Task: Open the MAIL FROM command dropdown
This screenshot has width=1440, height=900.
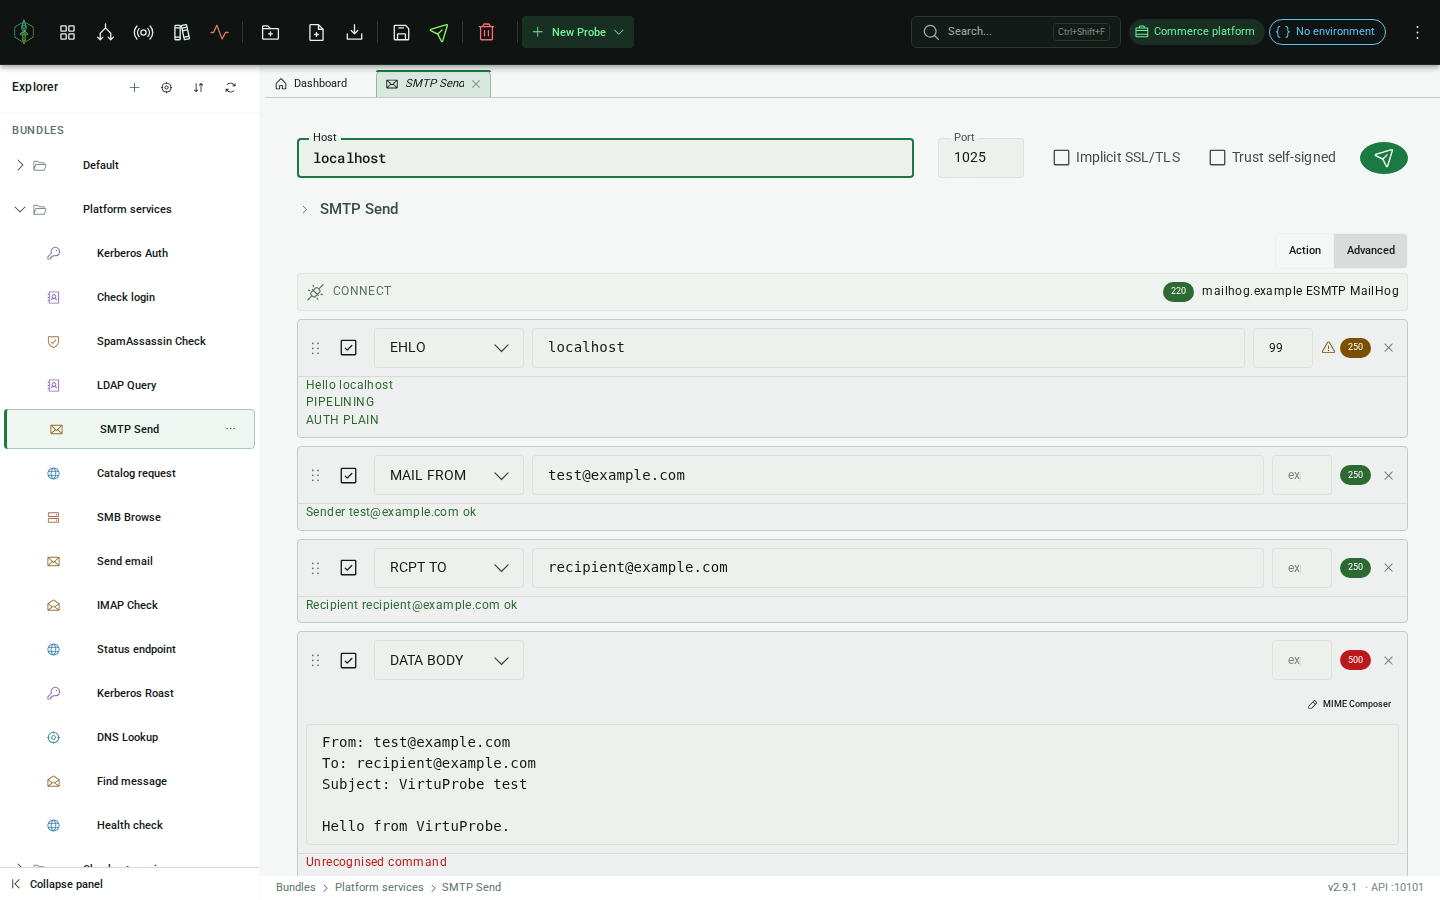Action: click(449, 476)
